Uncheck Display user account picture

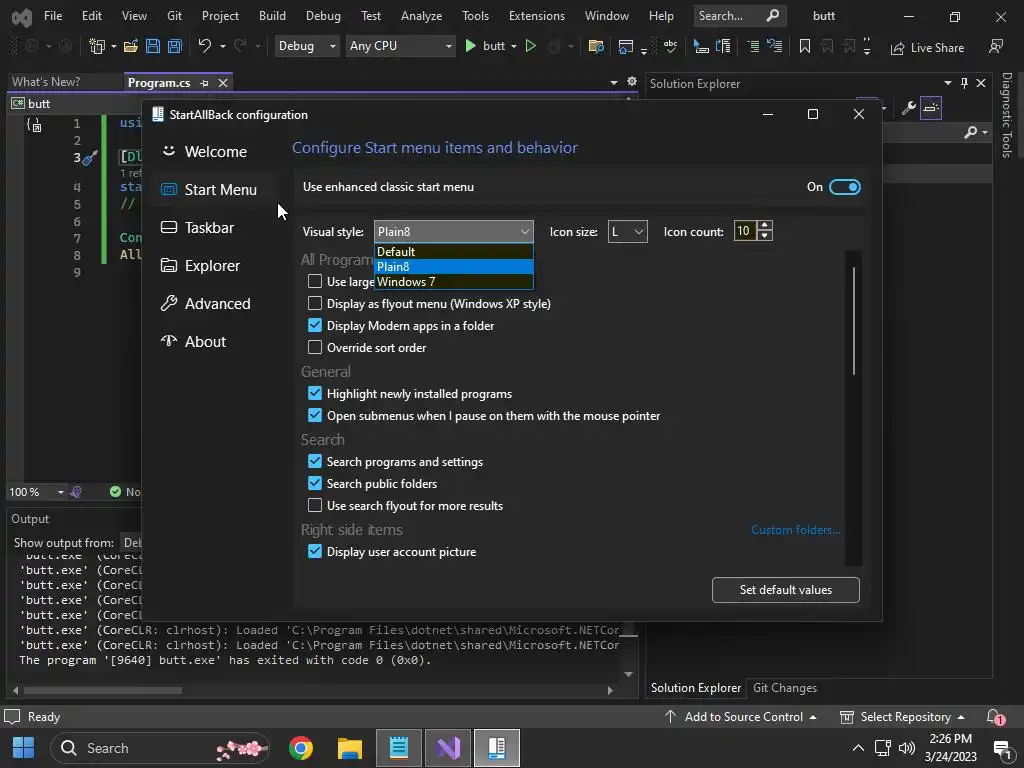pos(315,551)
